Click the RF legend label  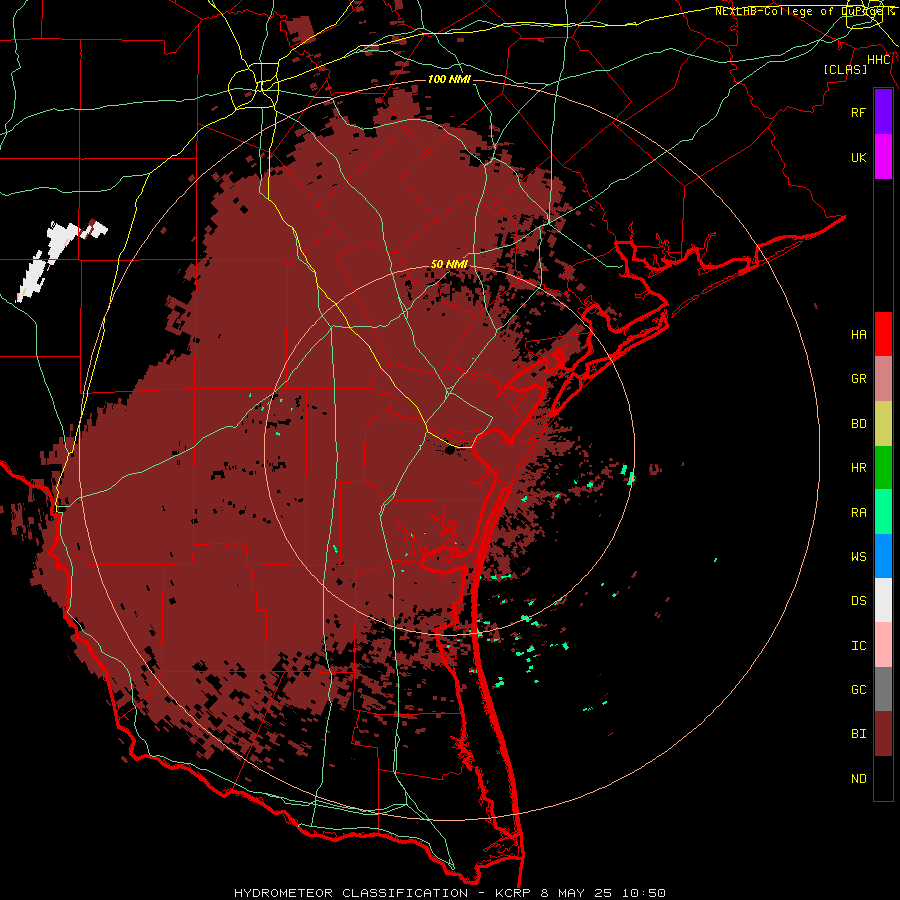(858, 112)
